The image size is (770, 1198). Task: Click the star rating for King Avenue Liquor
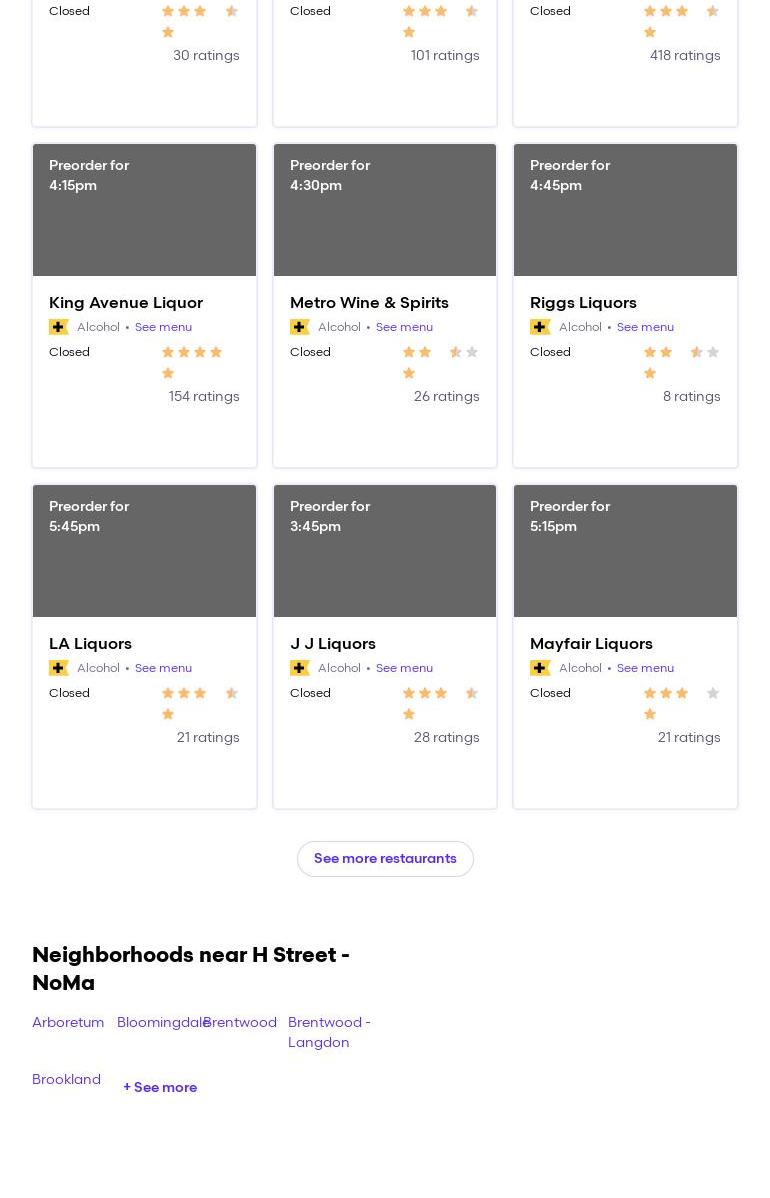(199, 362)
